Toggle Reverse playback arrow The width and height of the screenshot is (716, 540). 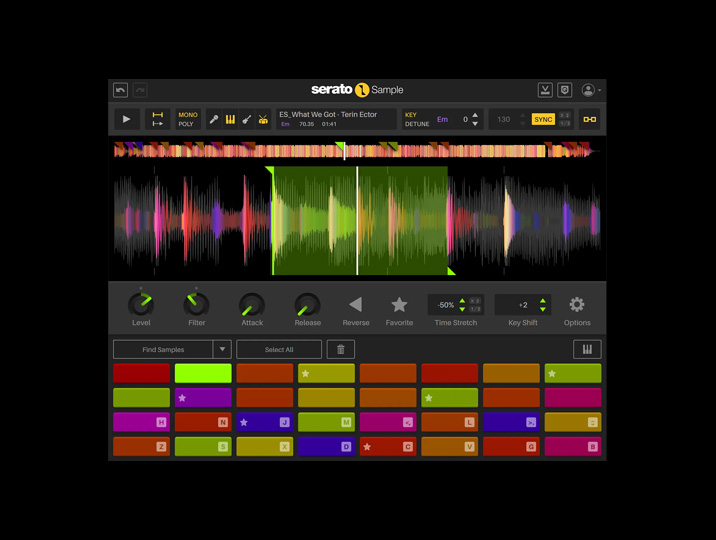[356, 304]
